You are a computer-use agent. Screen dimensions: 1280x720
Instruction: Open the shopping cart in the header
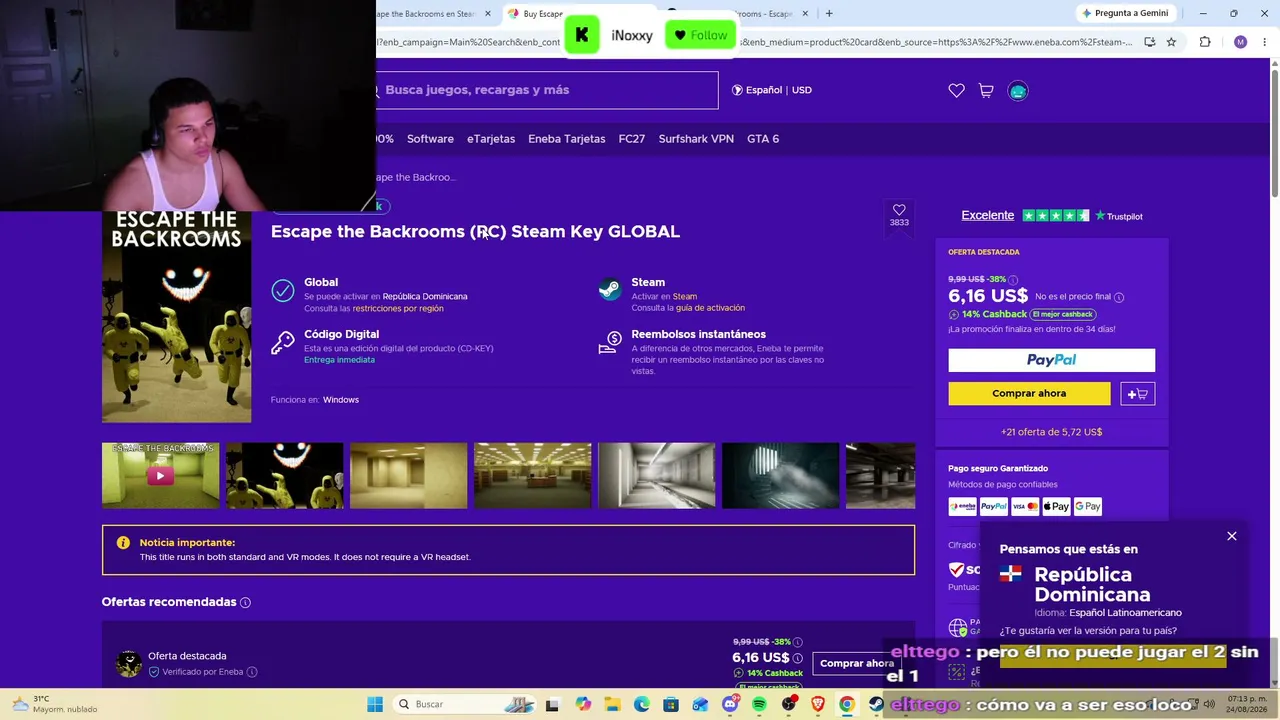(x=986, y=90)
